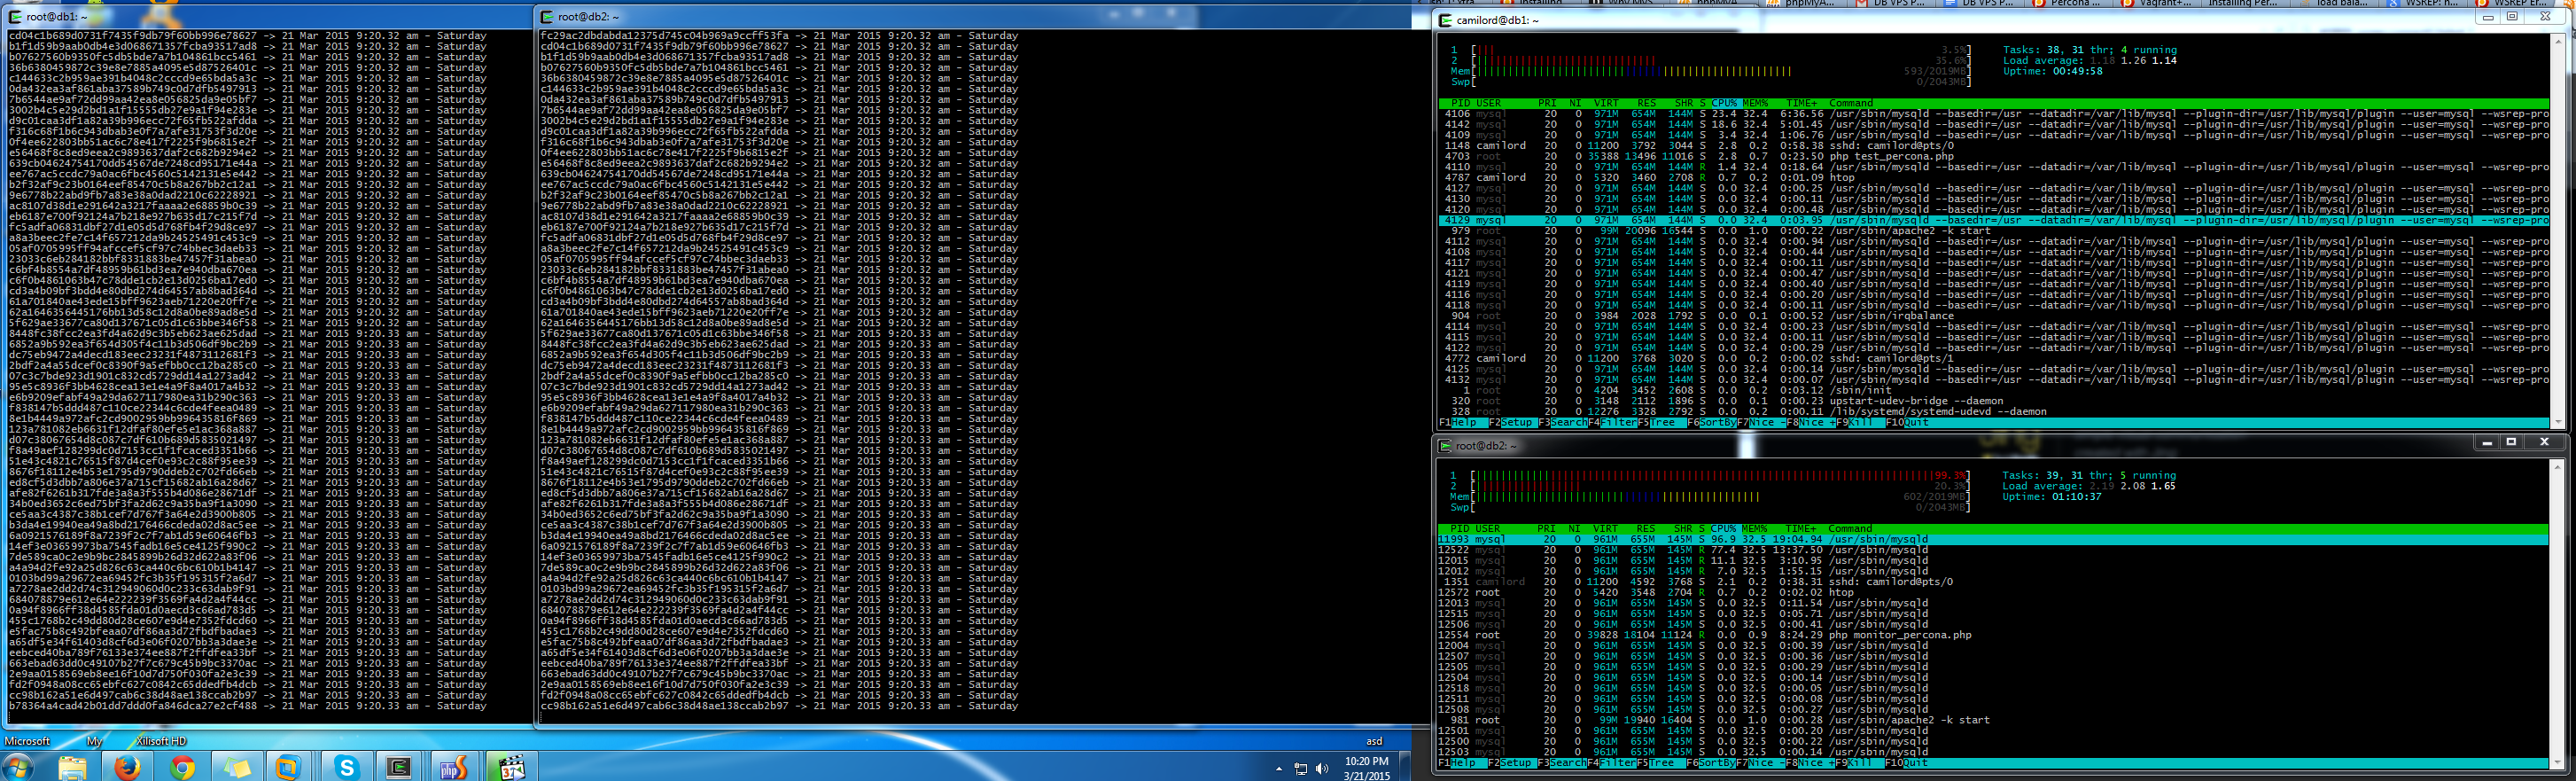The image size is (2576, 781).
Task: Select db1 htop row php test_percona.php
Action: pyautogui.click(x=1994, y=156)
